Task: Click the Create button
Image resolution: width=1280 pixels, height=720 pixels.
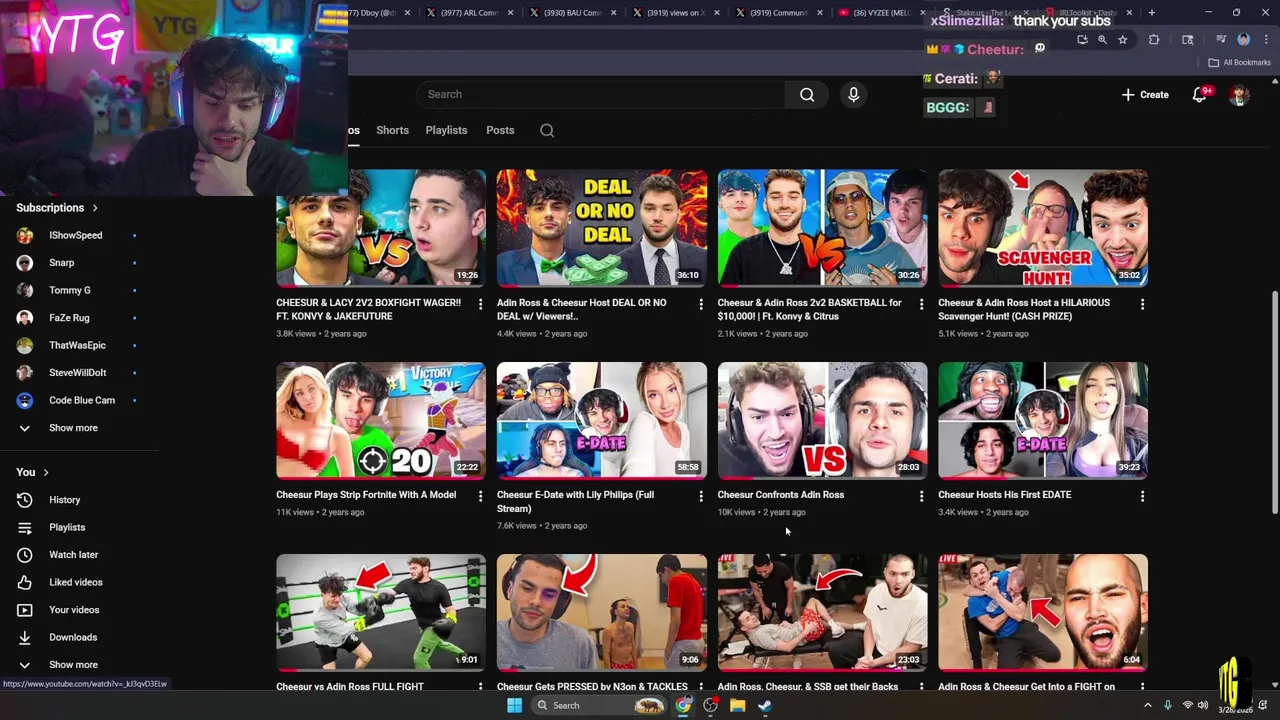Action: tap(1145, 95)
